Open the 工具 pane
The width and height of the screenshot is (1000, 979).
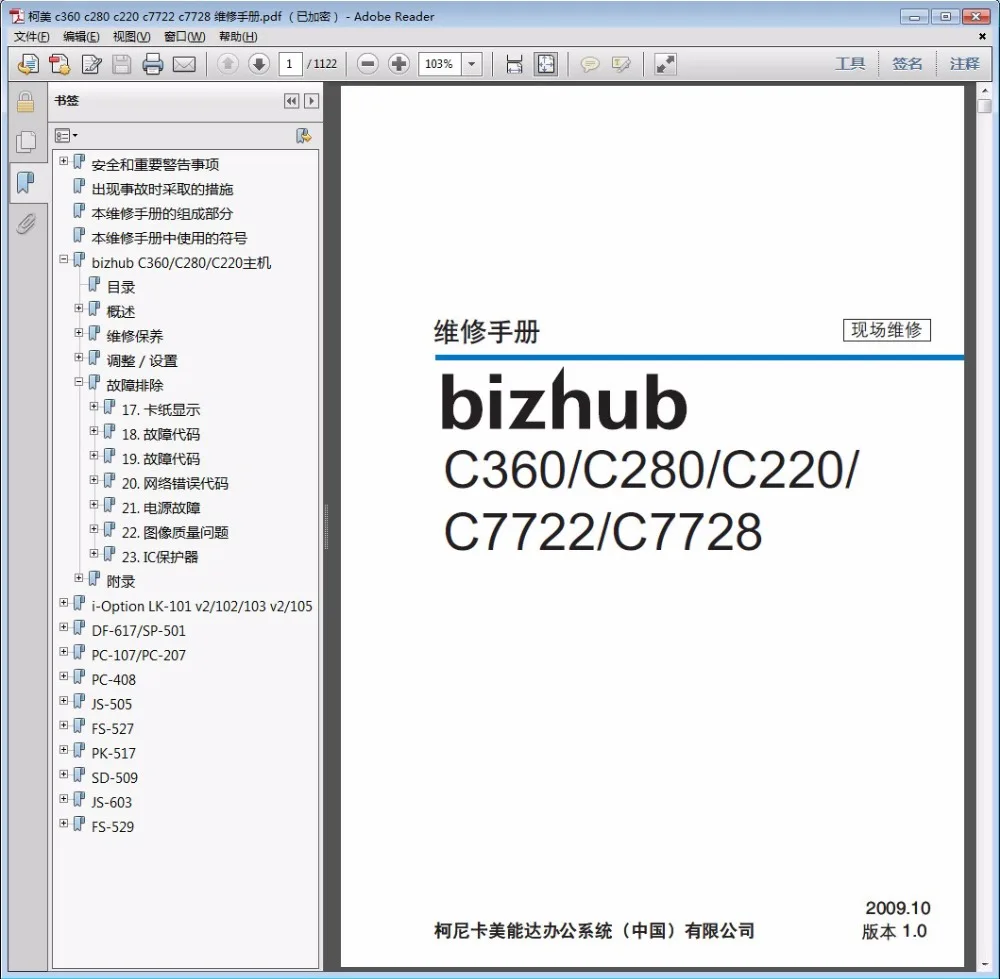pyautogui.click(x=850, y=64)
